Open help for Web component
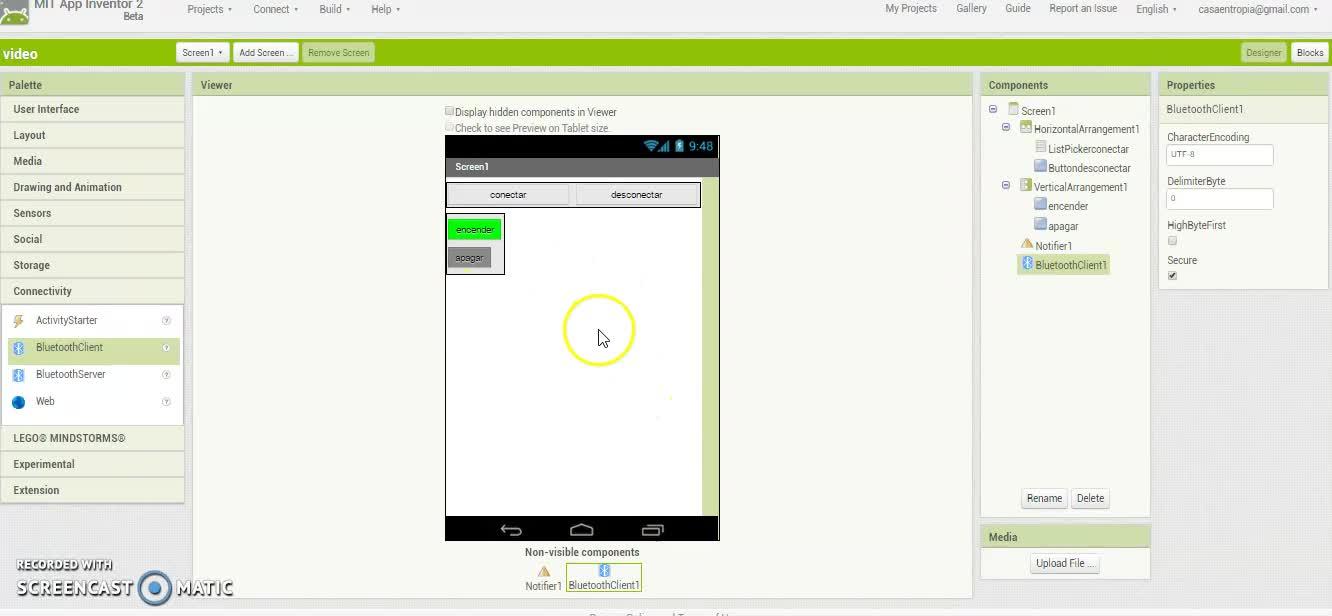This screenshot has height=616, width=1332. (166, 402)
